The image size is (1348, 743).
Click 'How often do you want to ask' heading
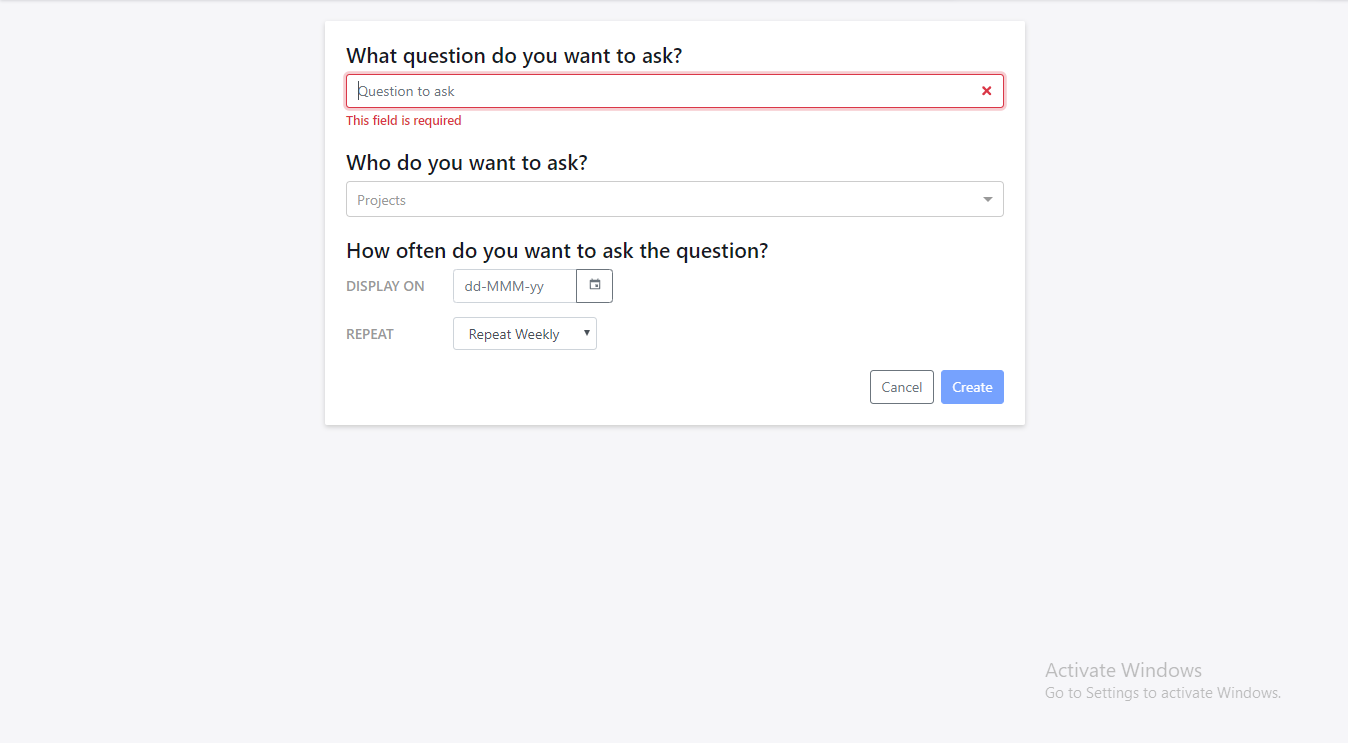[557, 251]
